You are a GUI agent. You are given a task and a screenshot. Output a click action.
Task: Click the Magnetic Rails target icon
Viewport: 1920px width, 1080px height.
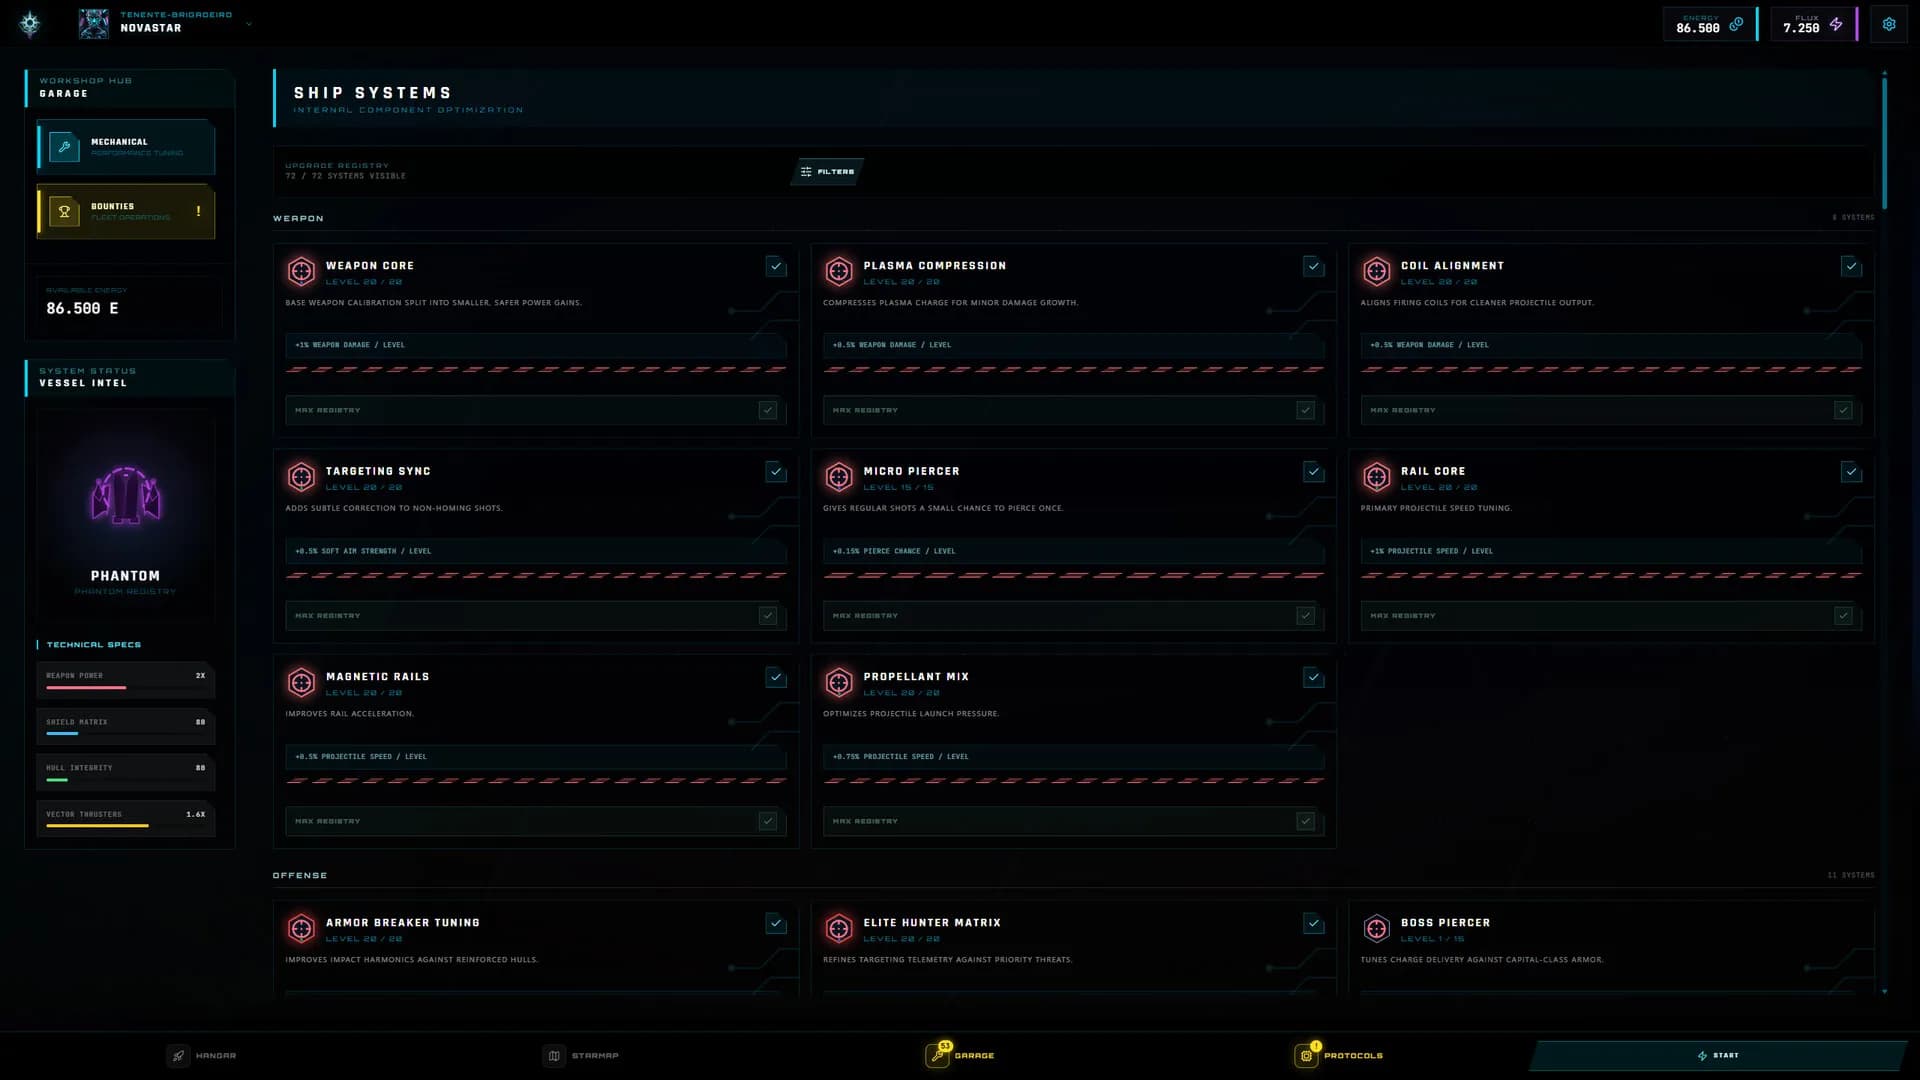pyautogui.click(x=301, y=682)
